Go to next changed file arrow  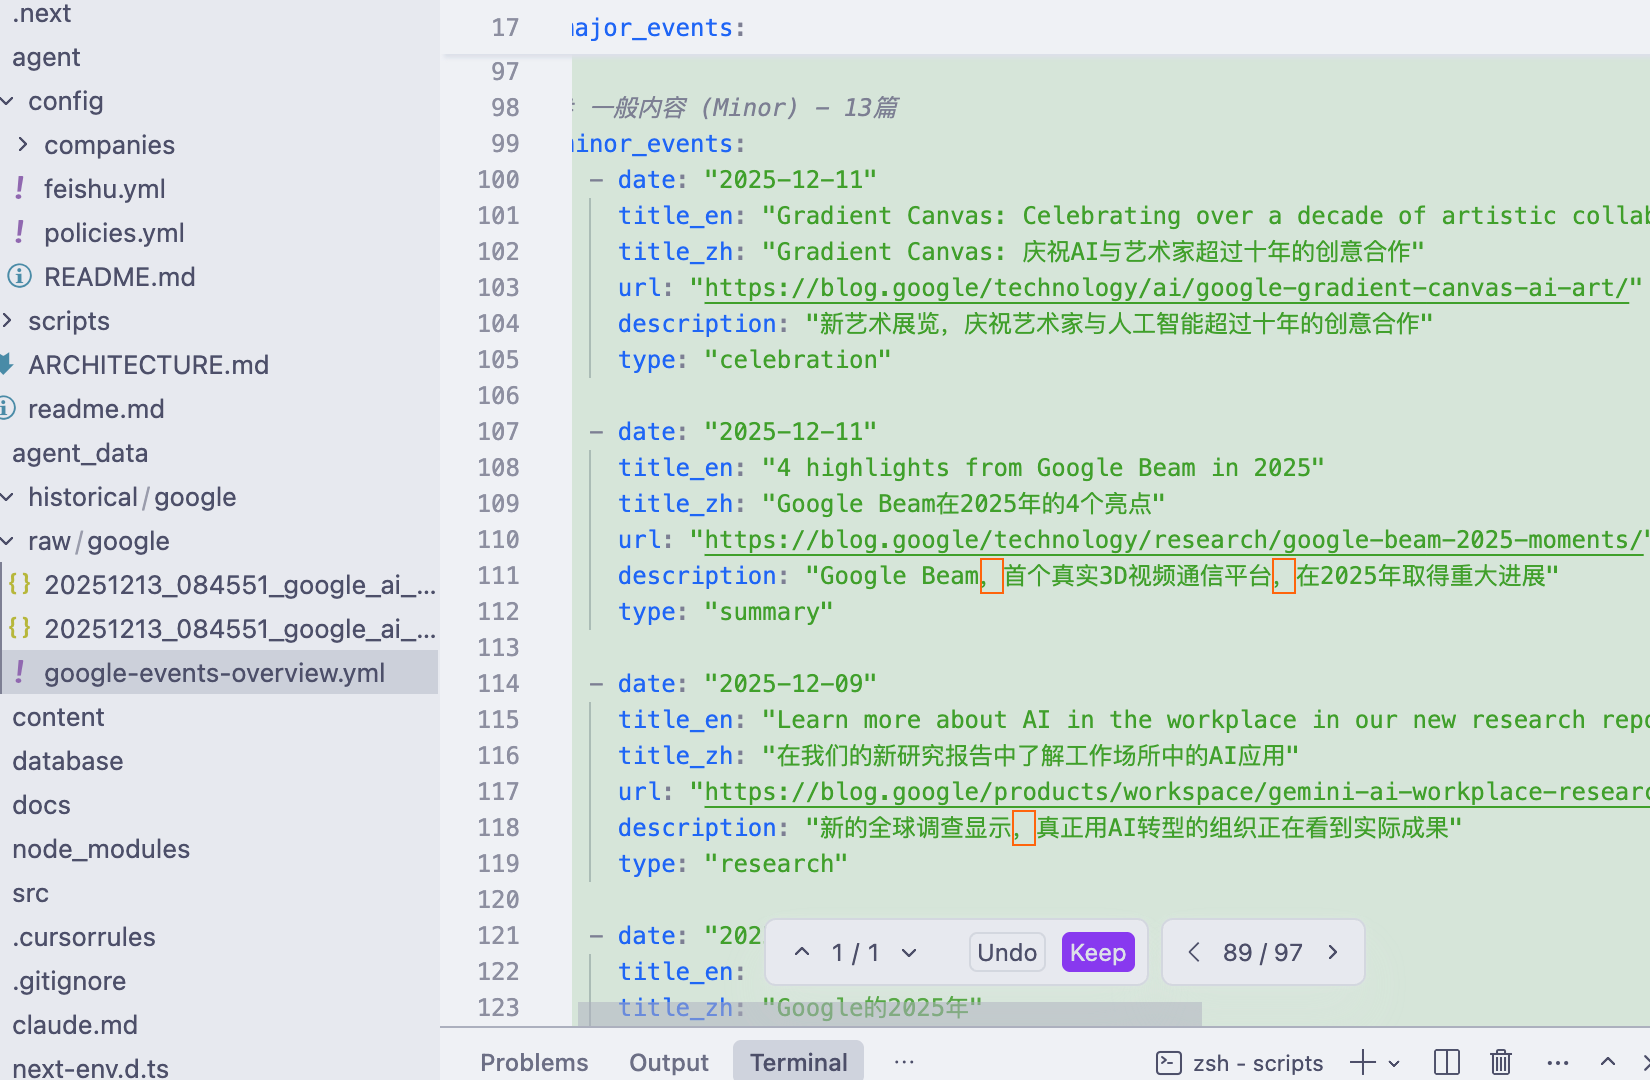coord(1333,952)
